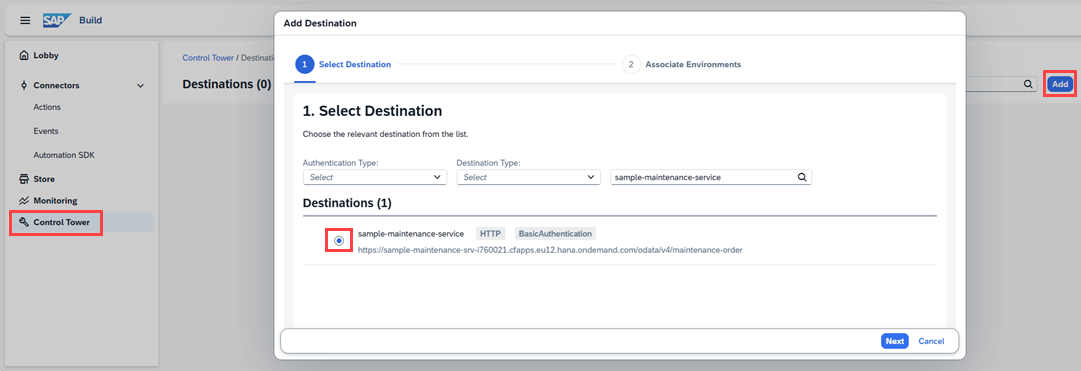Click the Monitoring chart icon
Viewport: 1081px width, 371px height.
point(24,201)
